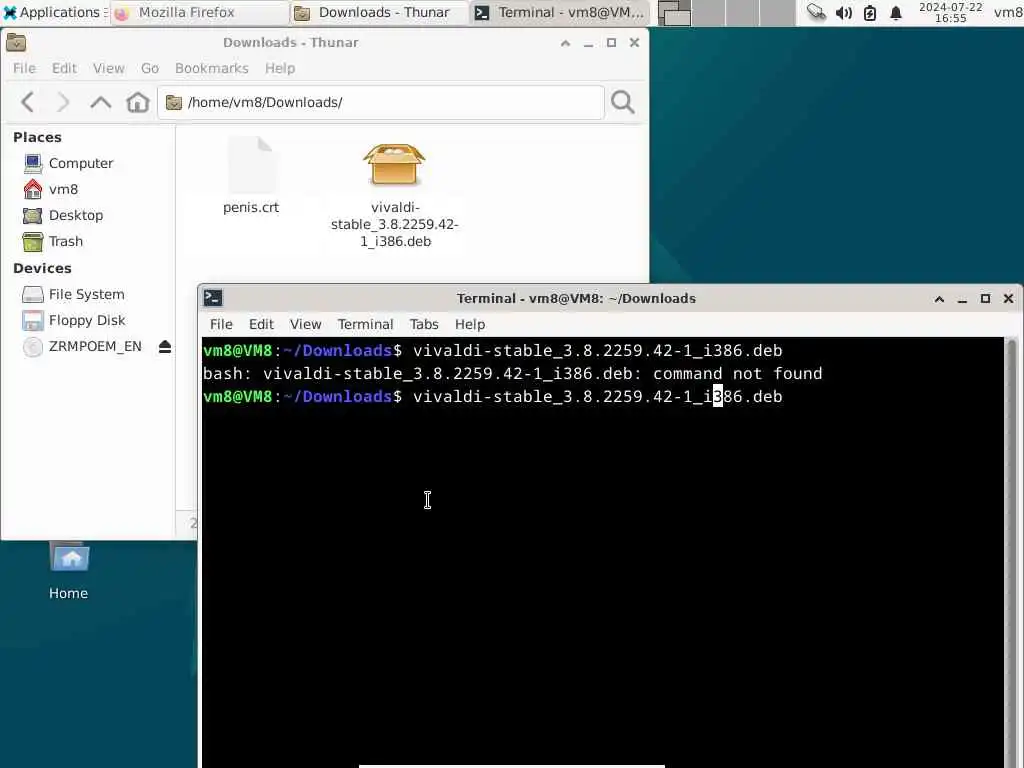This screenshot has height=768, width=1024.
Task: Open the notifications bell icon
Action: pyautogui.click(x=896, y=12)
